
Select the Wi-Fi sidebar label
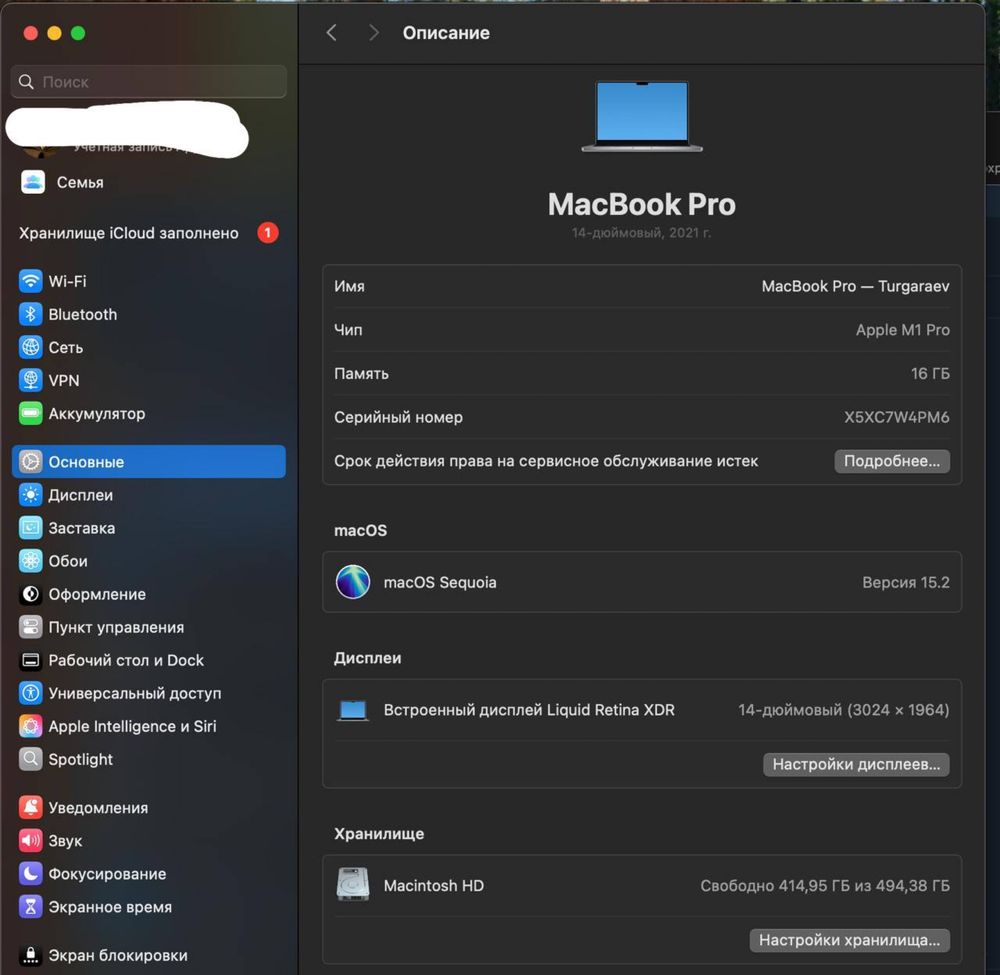point(68,281)
